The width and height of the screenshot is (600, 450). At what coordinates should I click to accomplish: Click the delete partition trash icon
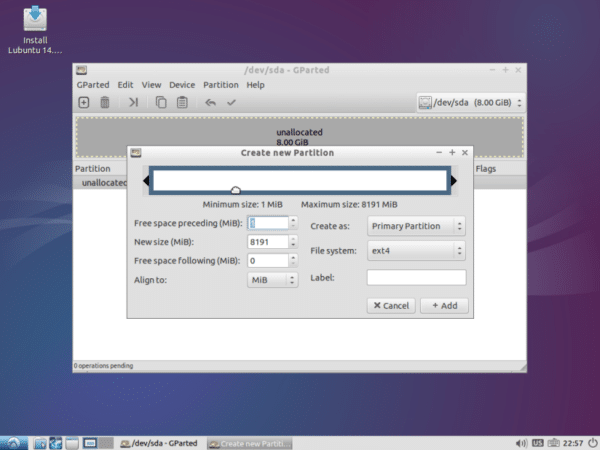tap(104, 103)
